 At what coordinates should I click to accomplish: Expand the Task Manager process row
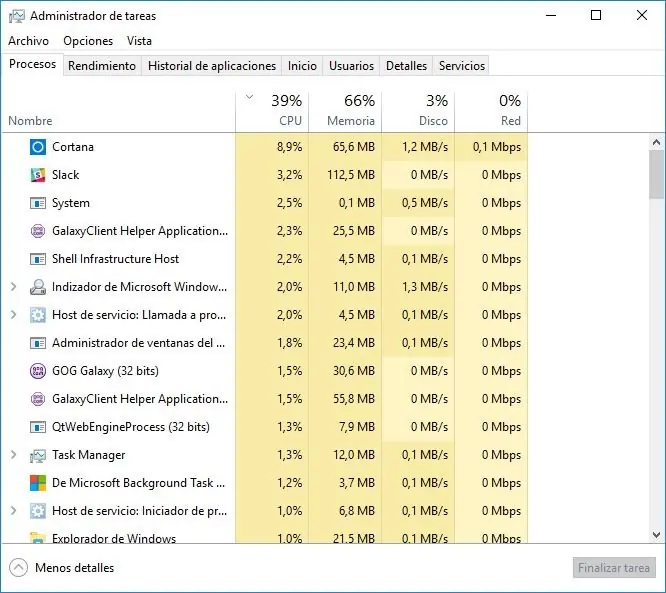(14, 455)
